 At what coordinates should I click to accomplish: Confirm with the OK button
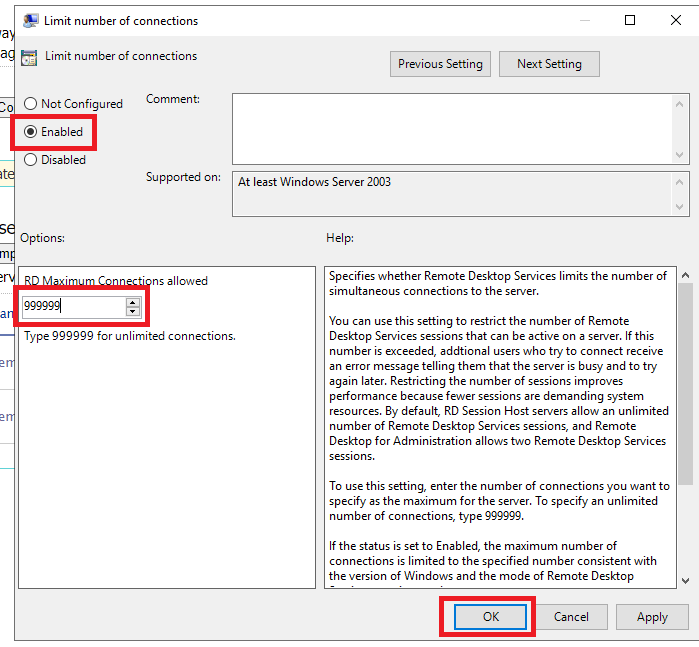tap(490, 617)
